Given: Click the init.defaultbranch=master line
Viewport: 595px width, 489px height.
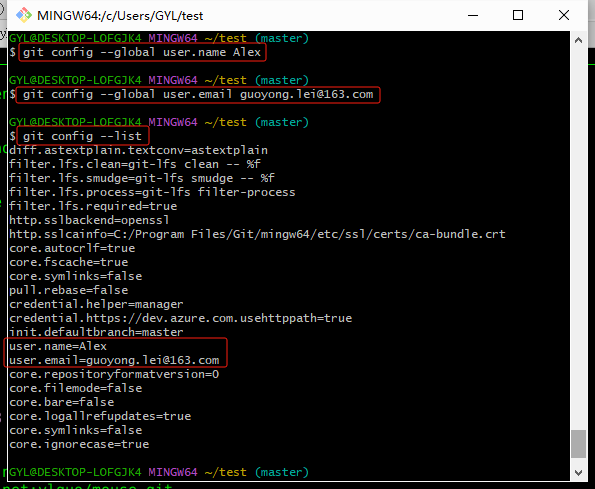Looking at the screenshot, I should point(96,332).
